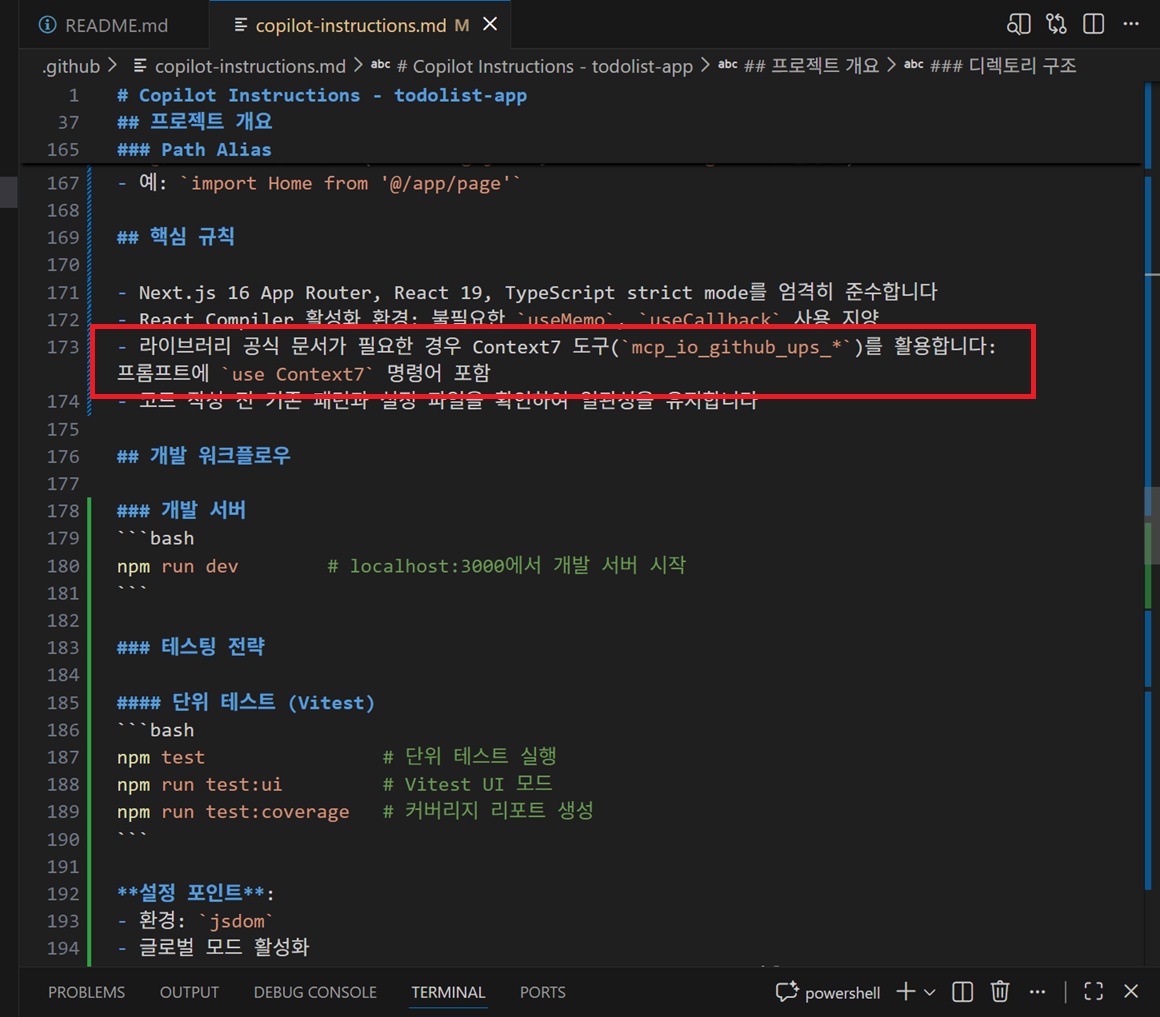The height and width of the screenshot is (1017, 1160).
Task: Split the editor right
Action: (x=1093, y=24)
